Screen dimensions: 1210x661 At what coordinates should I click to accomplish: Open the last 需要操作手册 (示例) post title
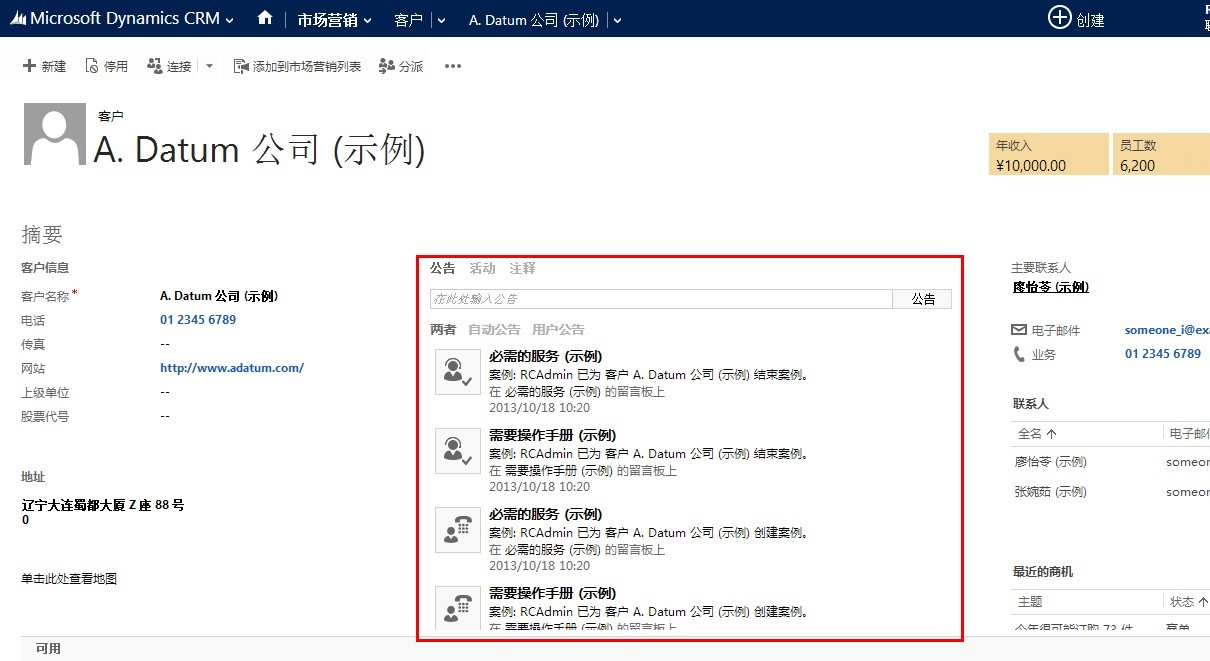coord(552,593)
